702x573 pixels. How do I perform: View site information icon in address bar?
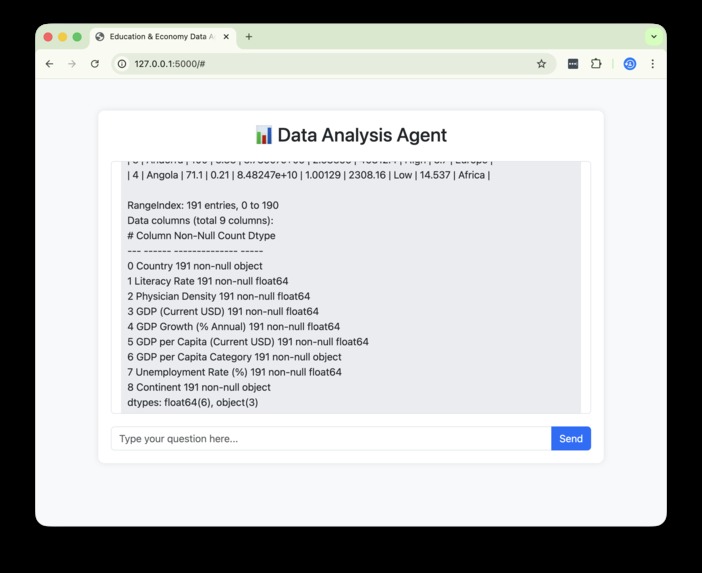point(122,64)
